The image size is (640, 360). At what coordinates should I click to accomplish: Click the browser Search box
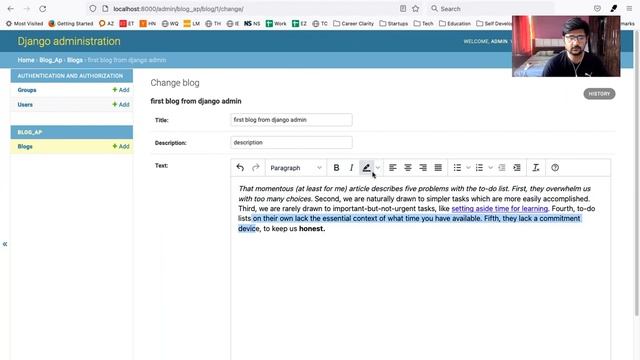[x=490, y=9]
